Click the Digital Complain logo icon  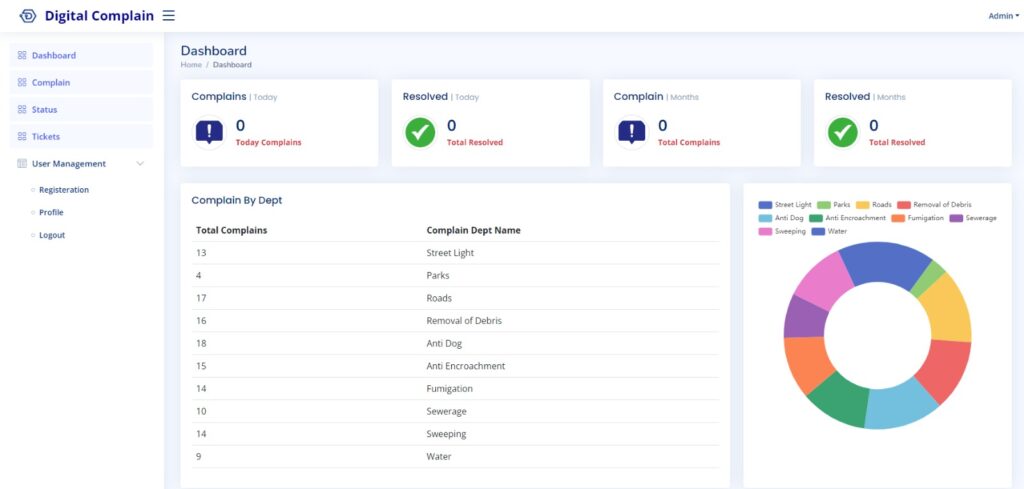point(28,16)
